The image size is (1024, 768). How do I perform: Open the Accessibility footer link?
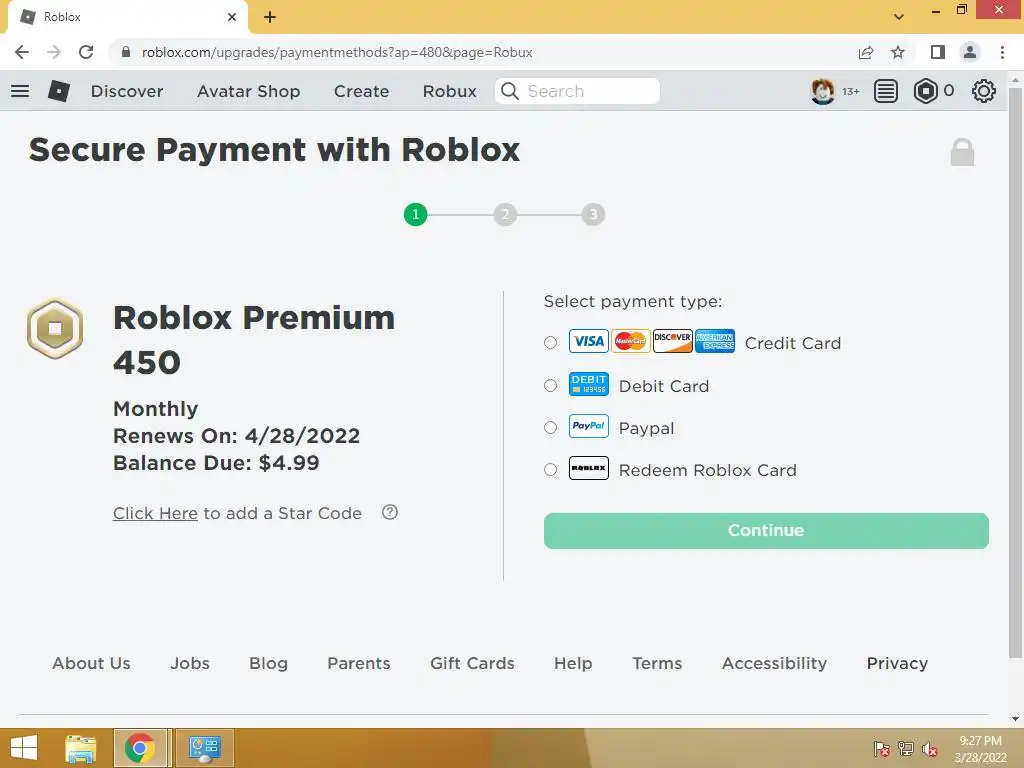coord(774,663)
